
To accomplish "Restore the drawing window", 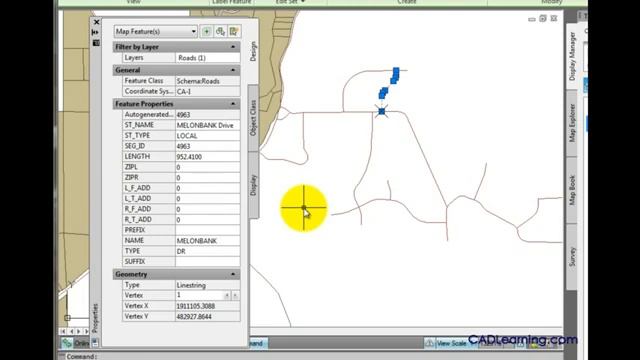I will [x=543, y=18].
